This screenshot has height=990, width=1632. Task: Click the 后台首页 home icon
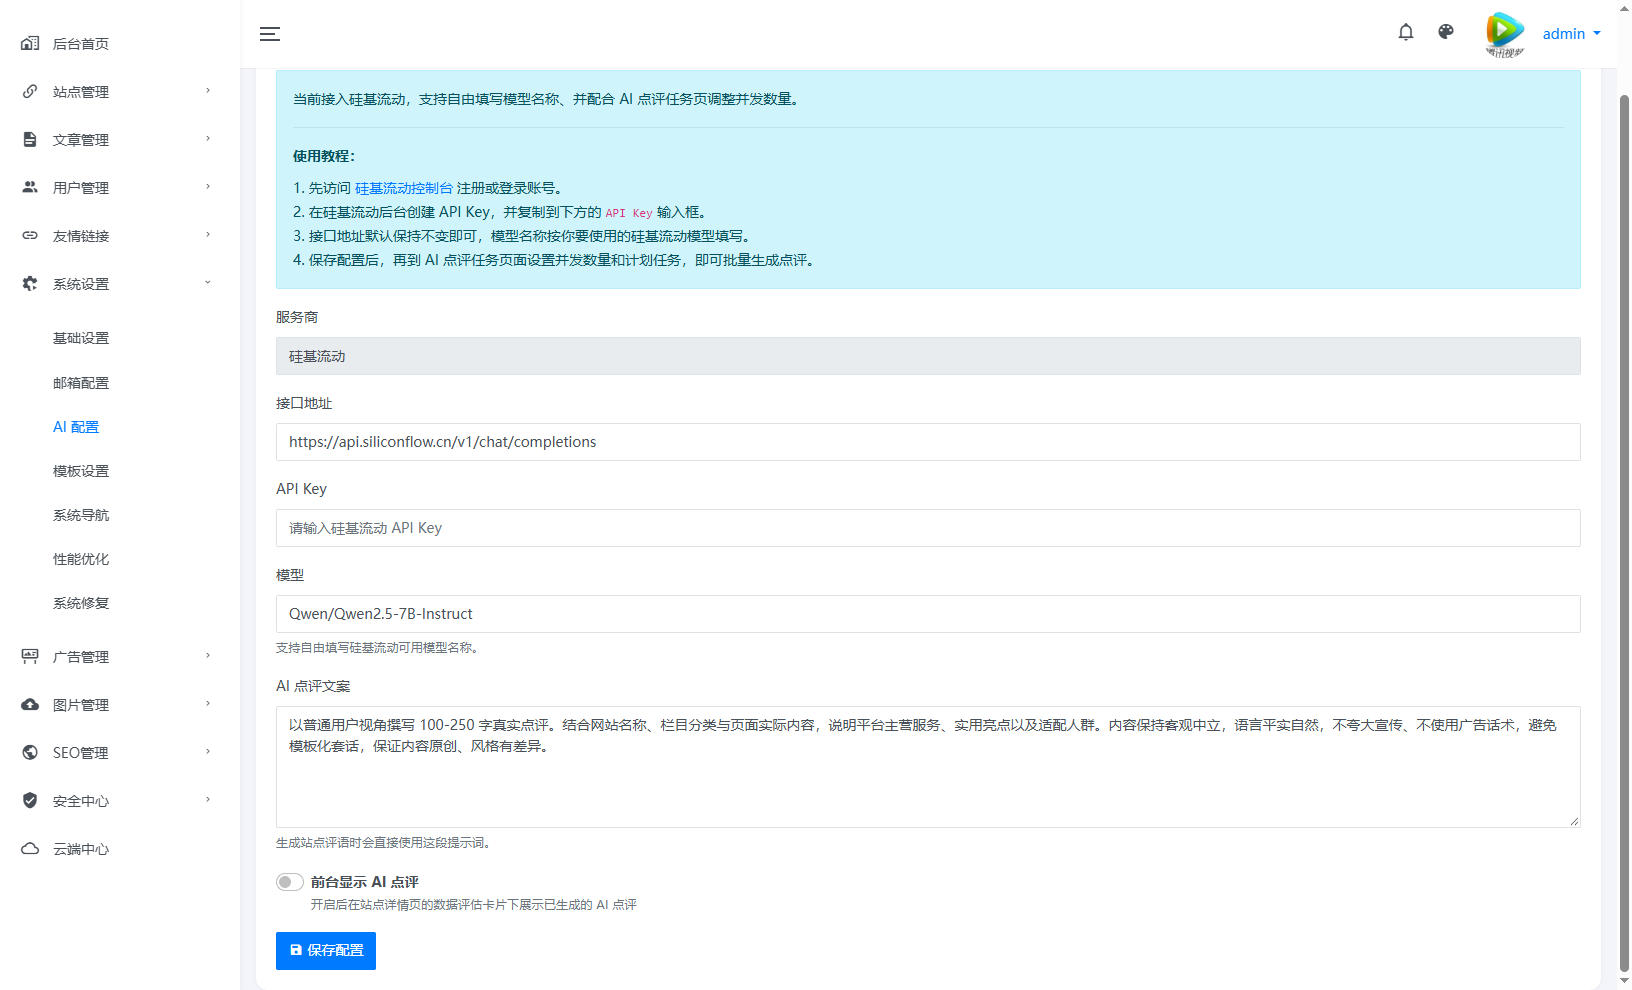[30, 43]
